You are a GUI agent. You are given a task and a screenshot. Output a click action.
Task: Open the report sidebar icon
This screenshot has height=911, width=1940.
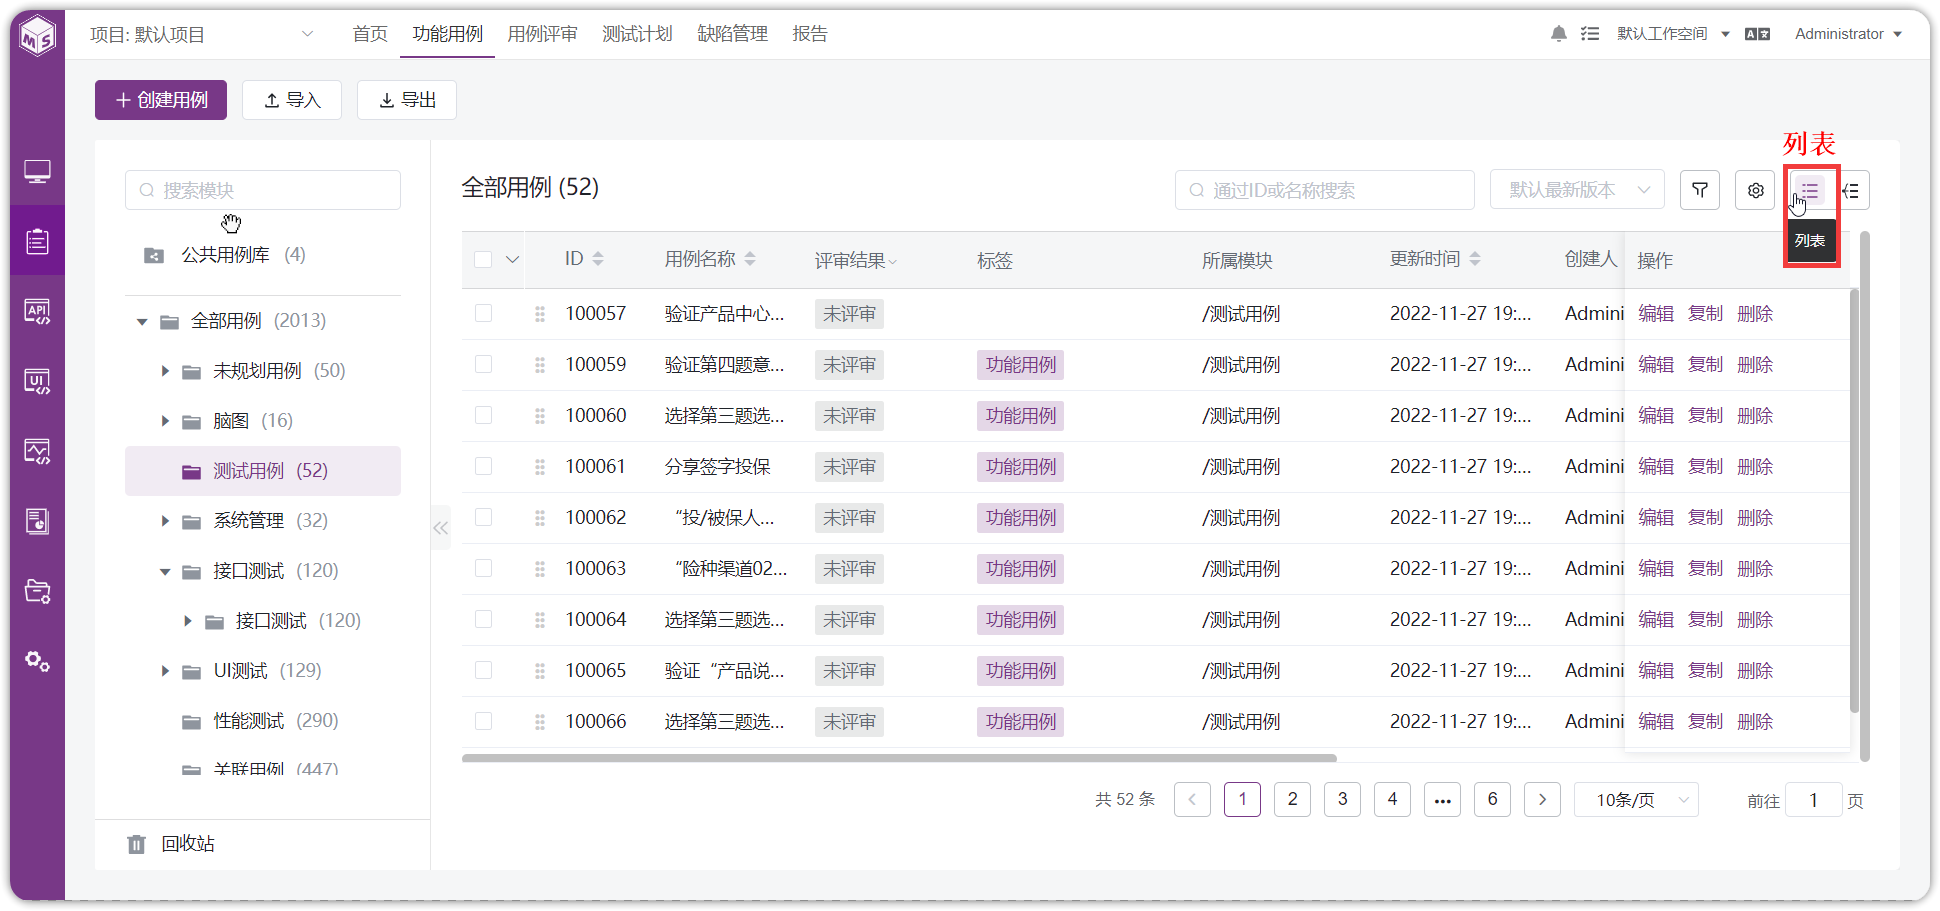(38, 522)
